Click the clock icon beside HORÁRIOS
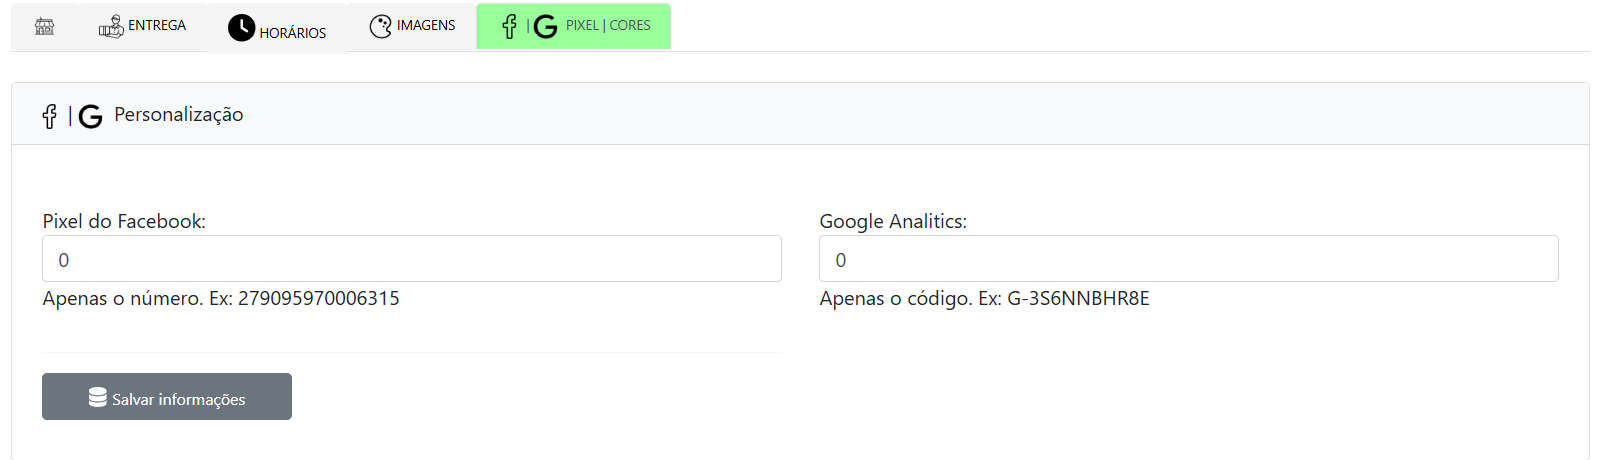 click(241, 28)
